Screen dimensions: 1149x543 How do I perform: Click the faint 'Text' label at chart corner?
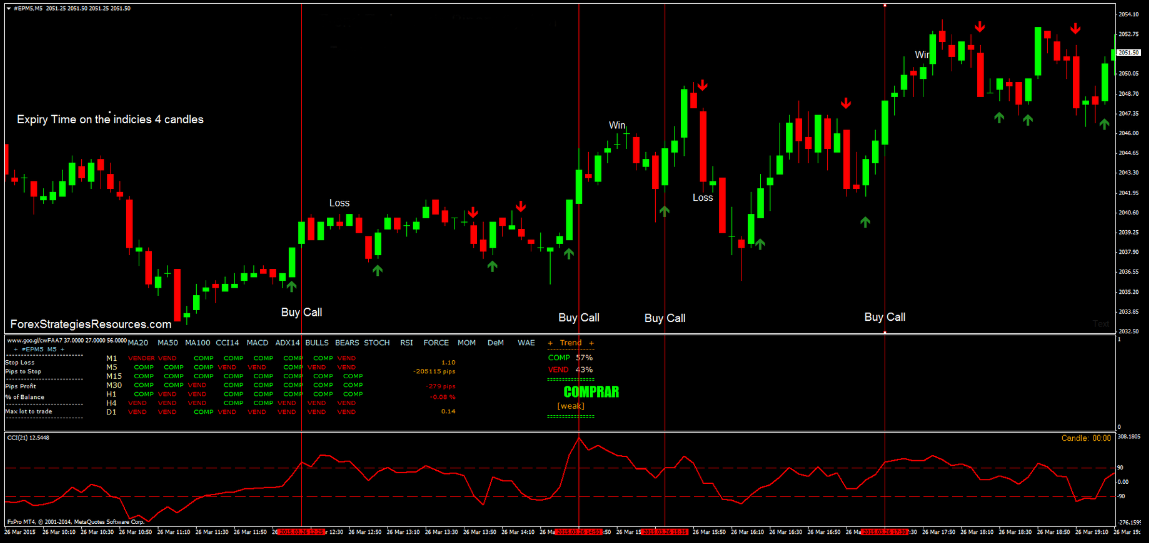1101,323
